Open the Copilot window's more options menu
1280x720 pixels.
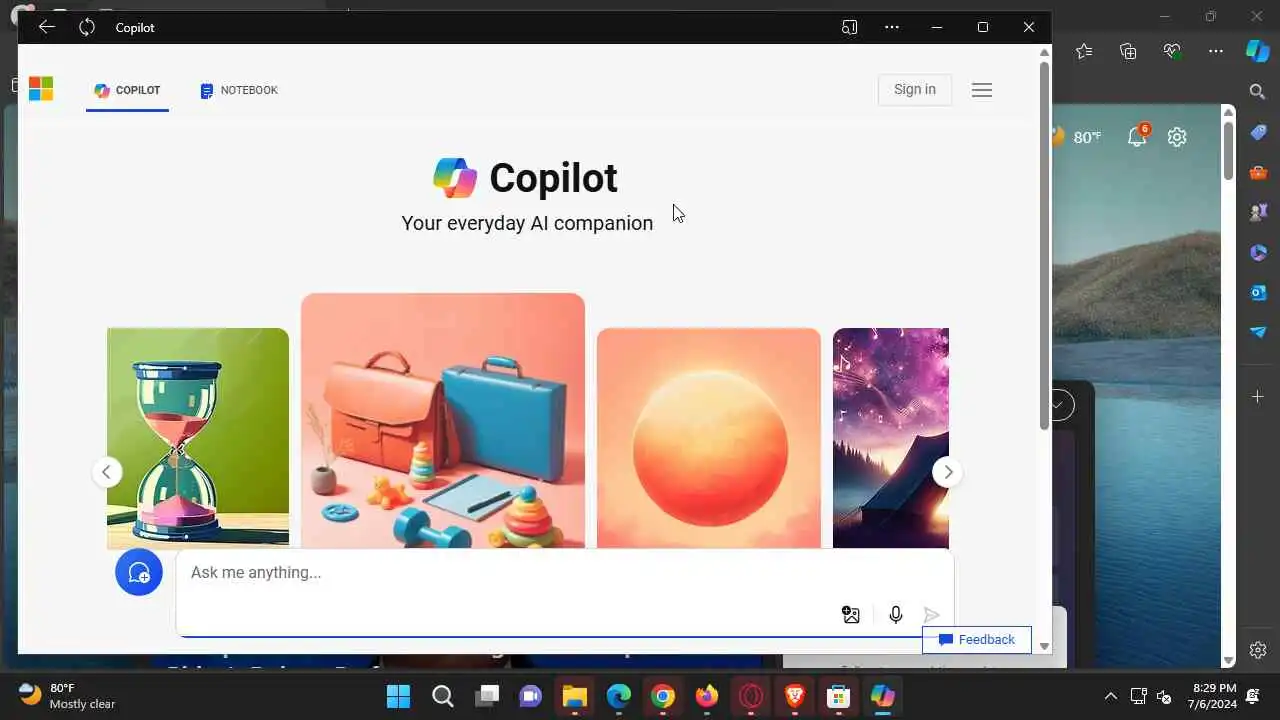point(892,27)
